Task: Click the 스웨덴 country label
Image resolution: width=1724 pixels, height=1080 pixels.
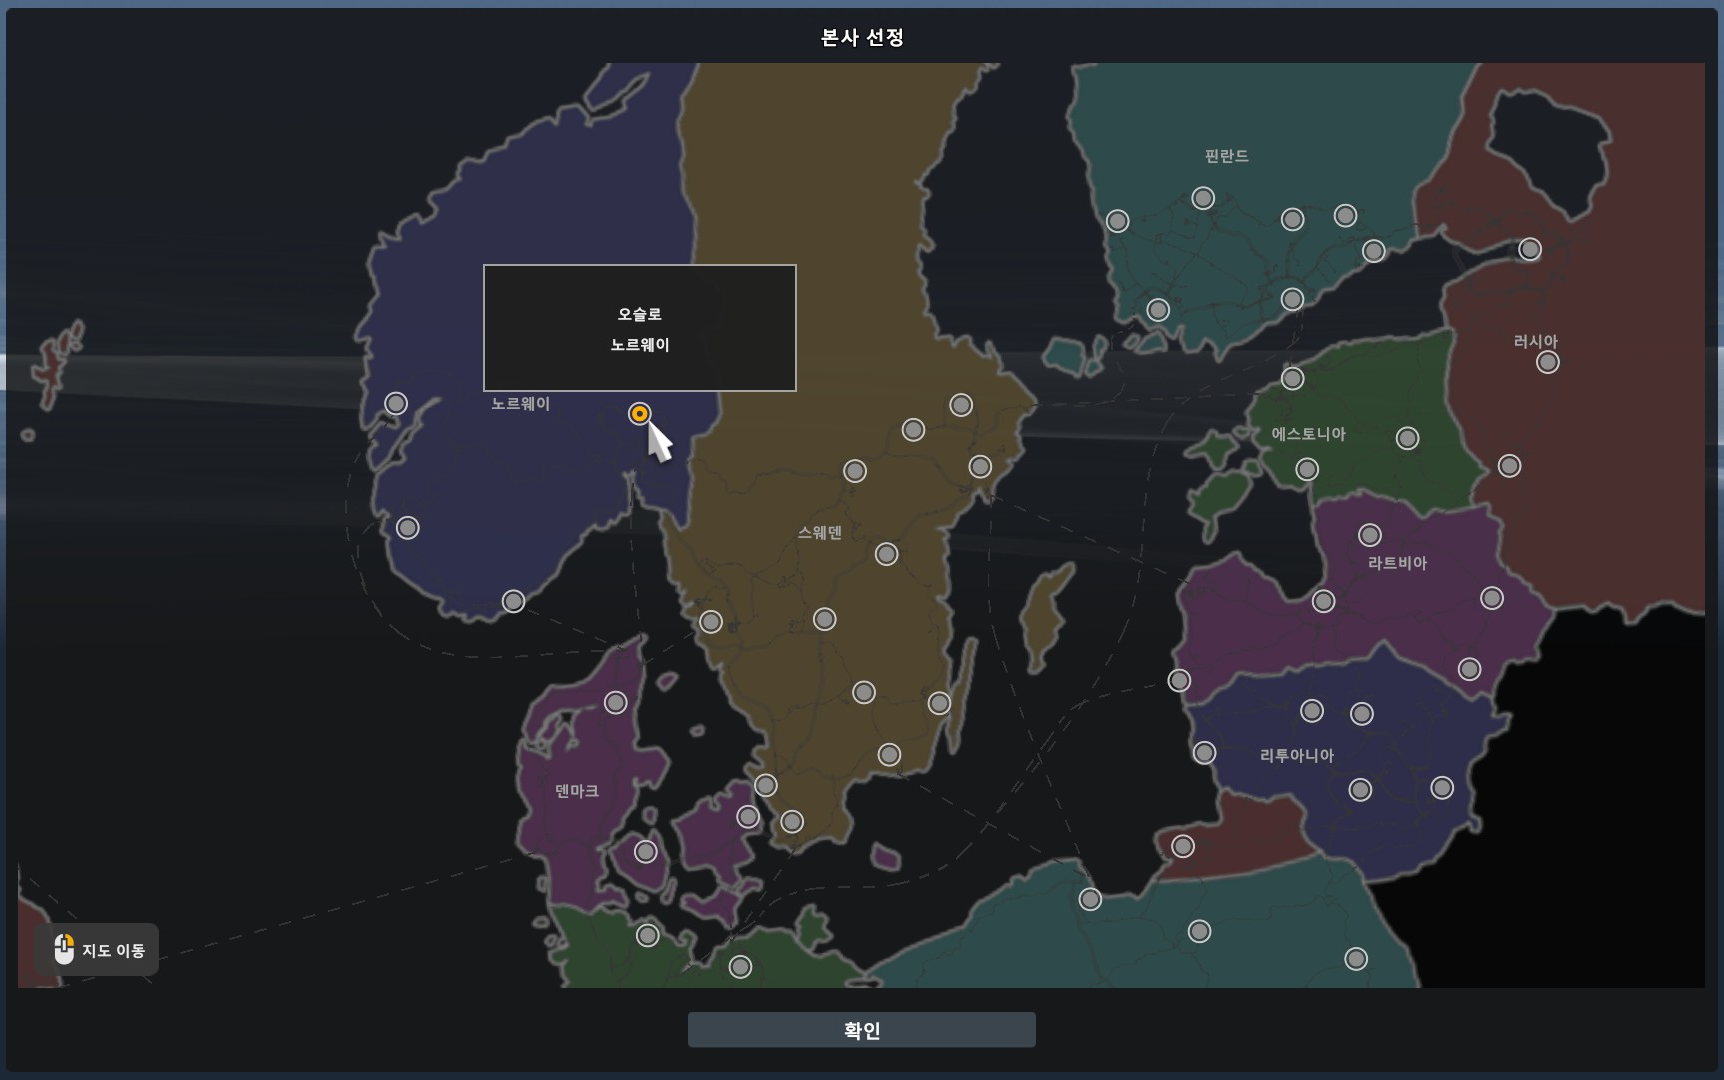Action: [x=819, y=533]
